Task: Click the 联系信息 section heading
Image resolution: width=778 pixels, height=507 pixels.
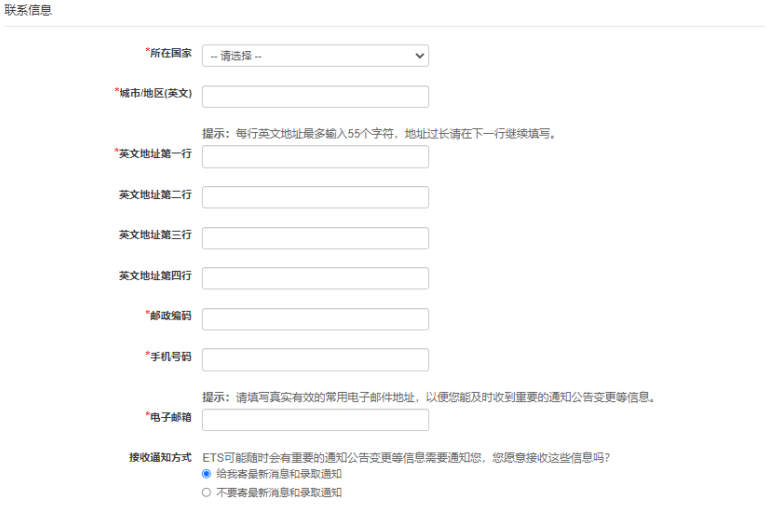Action: [x=29, y=10]
